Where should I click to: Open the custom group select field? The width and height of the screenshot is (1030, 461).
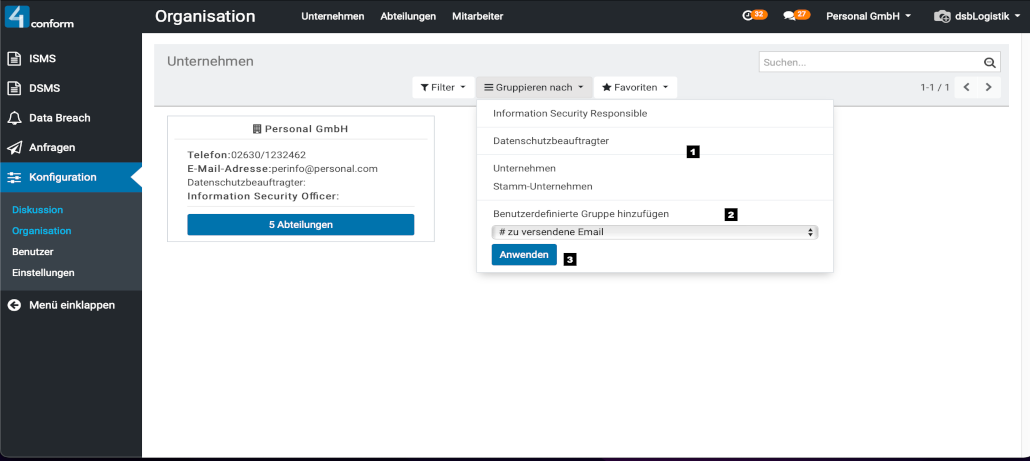(x=655, y=232)
